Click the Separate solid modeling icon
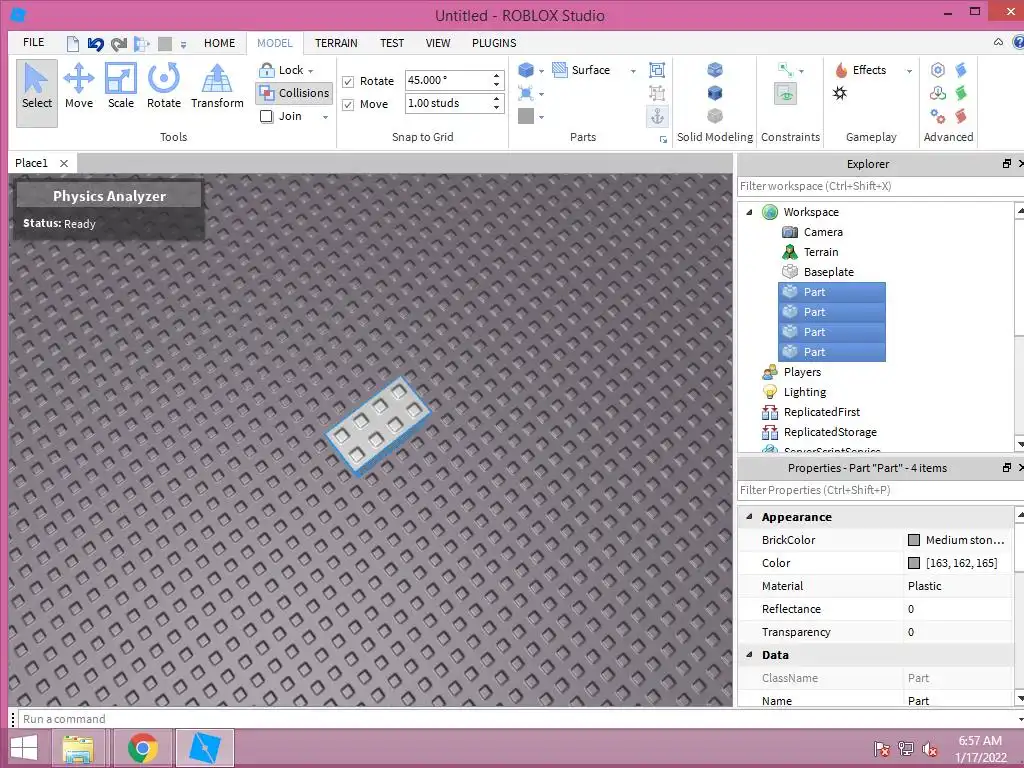Image resolution: width=1024 pixels, height=768 pixels. [x=715, y=116]
